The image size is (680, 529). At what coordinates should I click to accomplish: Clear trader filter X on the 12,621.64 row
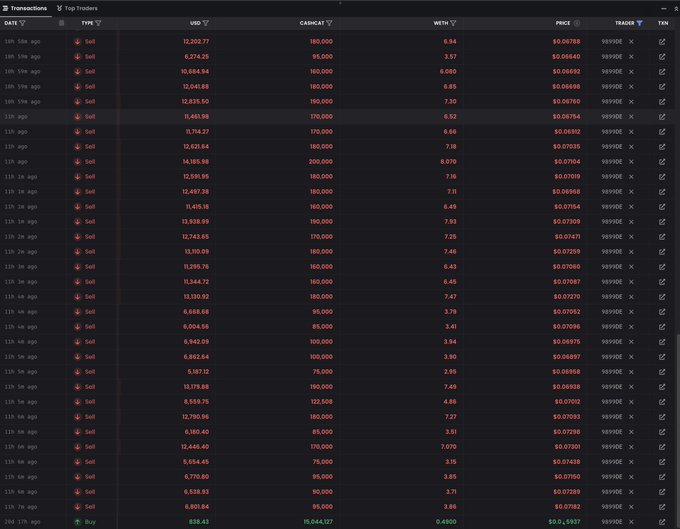pos(631,147)
